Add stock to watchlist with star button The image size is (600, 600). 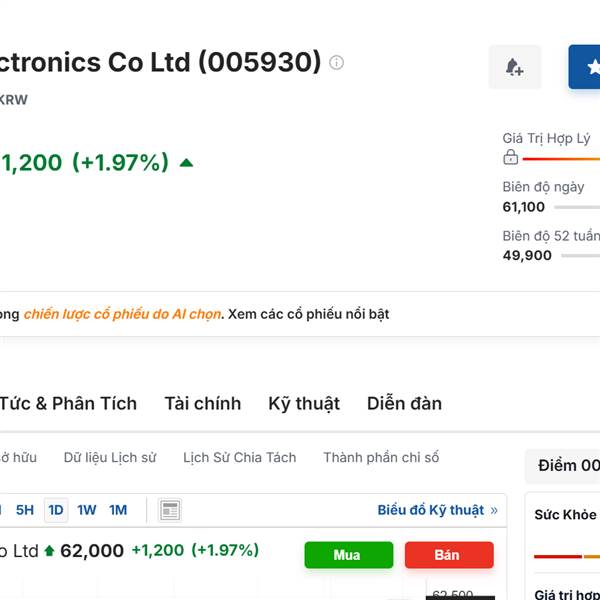click(x=584, y=67)
